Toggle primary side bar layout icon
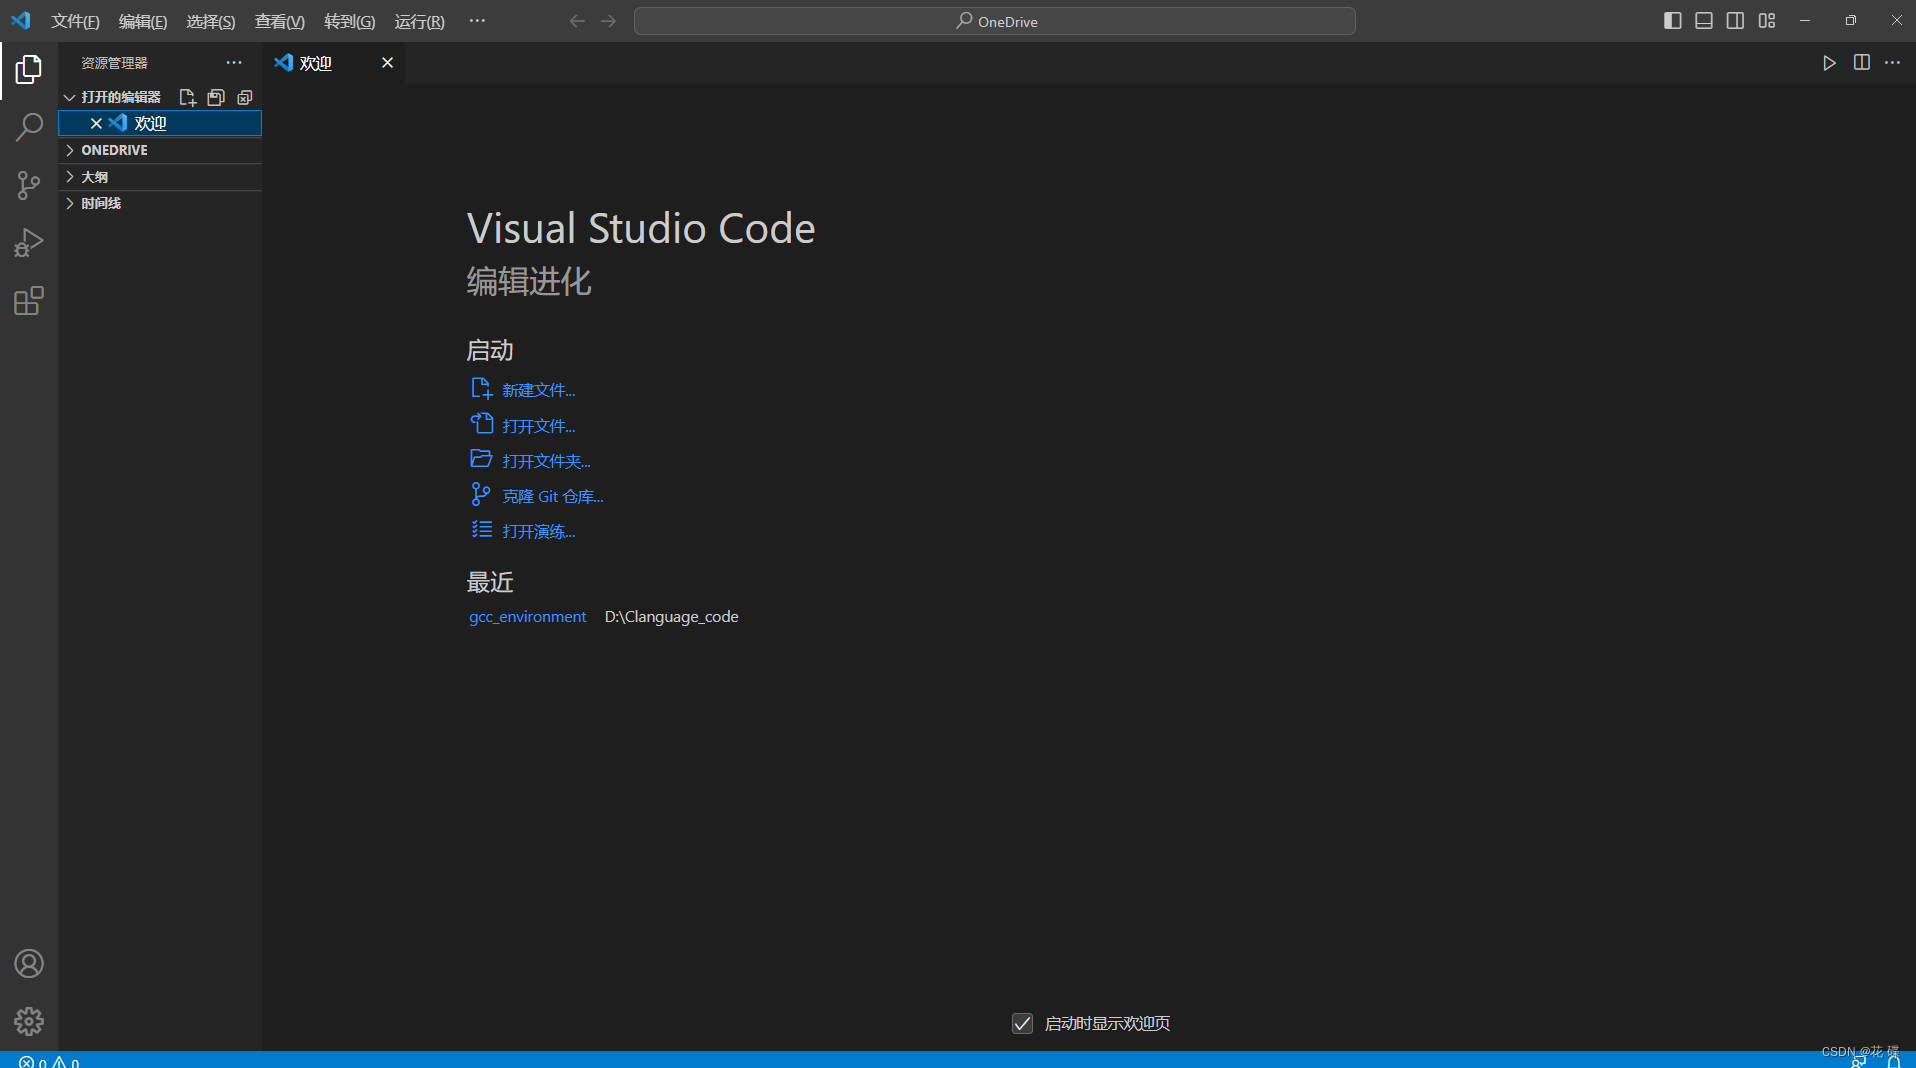The width and height of the screenshot is (1916, 1068). [1672, 21]
